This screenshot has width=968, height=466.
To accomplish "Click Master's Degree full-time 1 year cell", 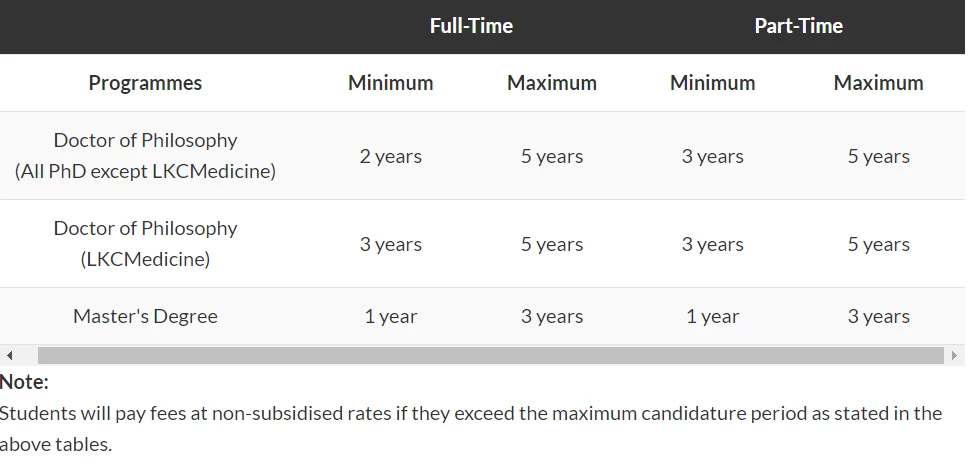I will pos(391,317).
